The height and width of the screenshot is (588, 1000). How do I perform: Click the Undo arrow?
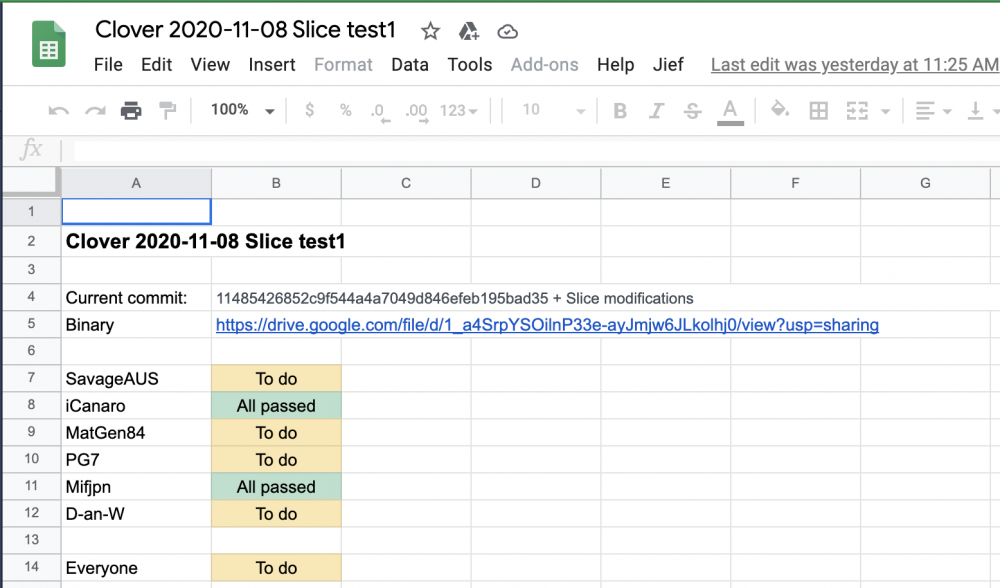click(x=59, y=111)
